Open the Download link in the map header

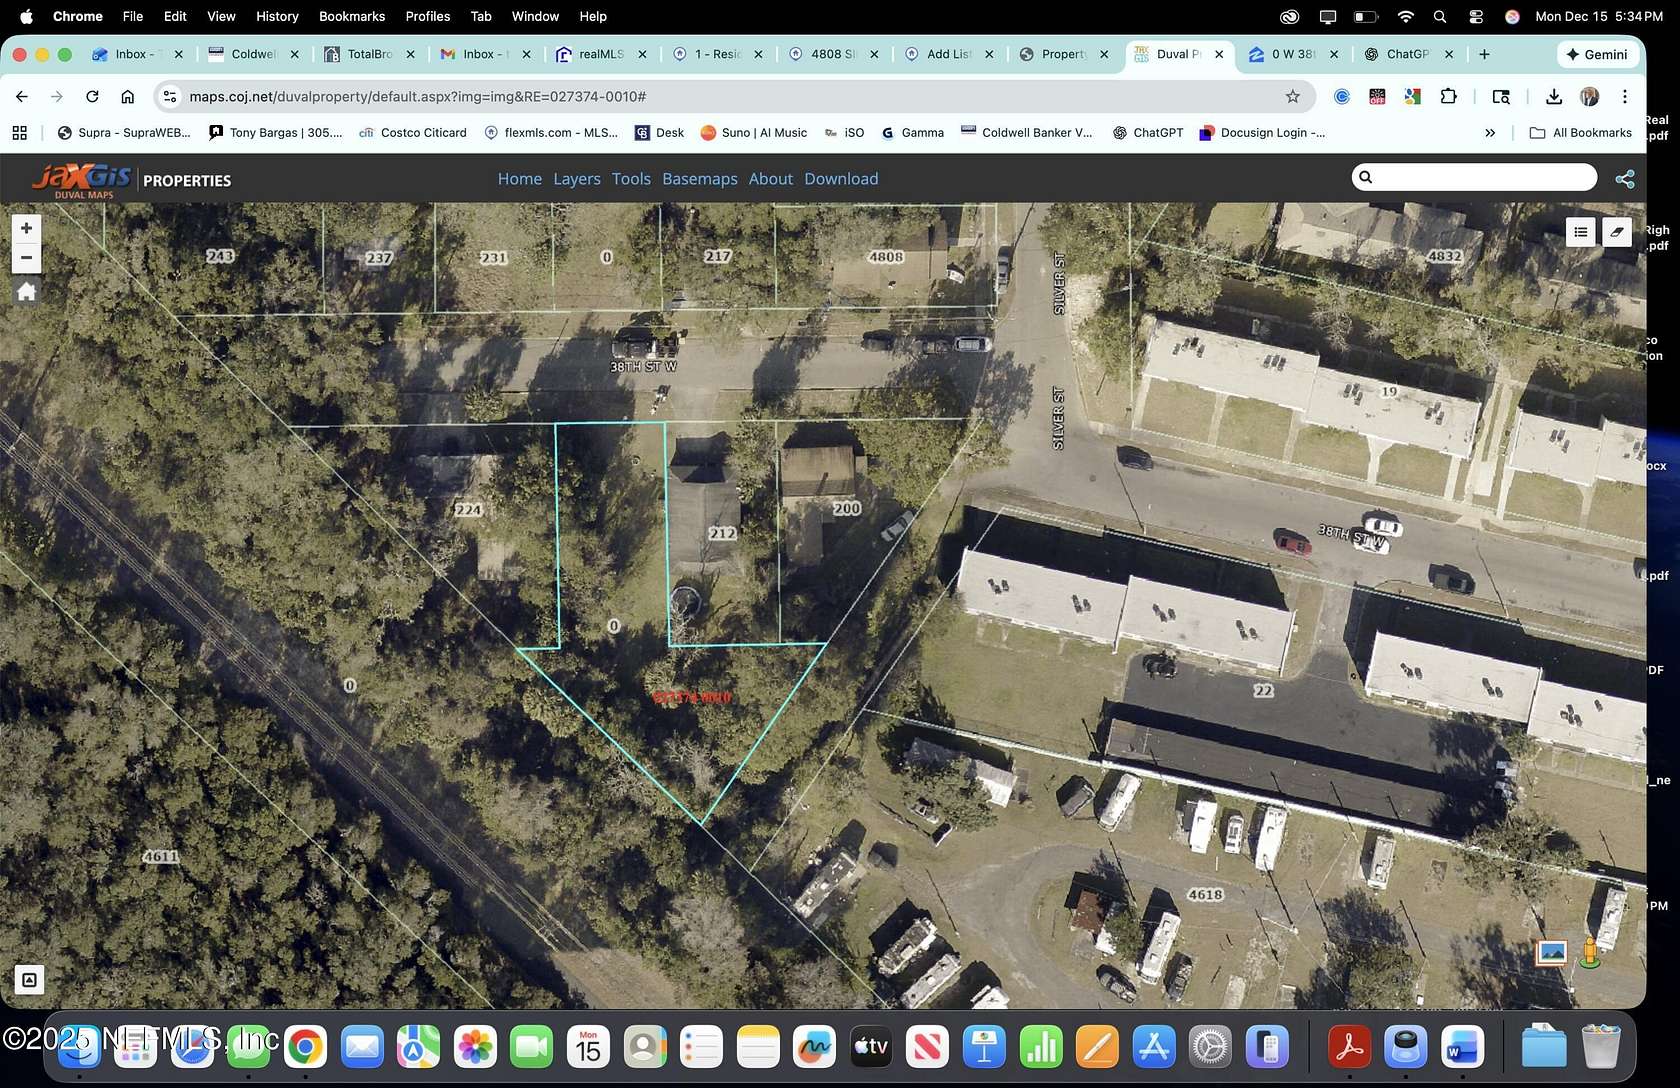[x=841, y=178]
